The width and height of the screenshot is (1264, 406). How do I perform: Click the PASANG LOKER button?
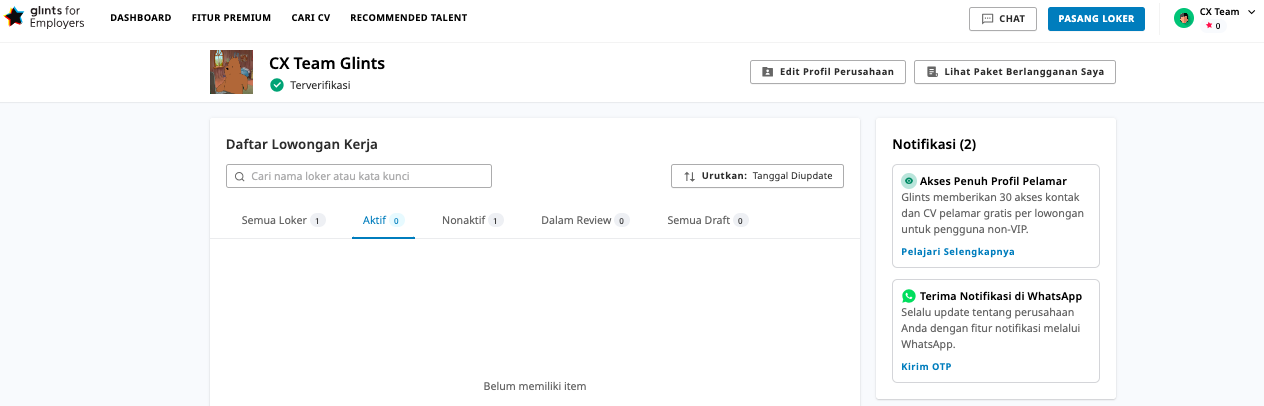click(x=1096, y=19)
